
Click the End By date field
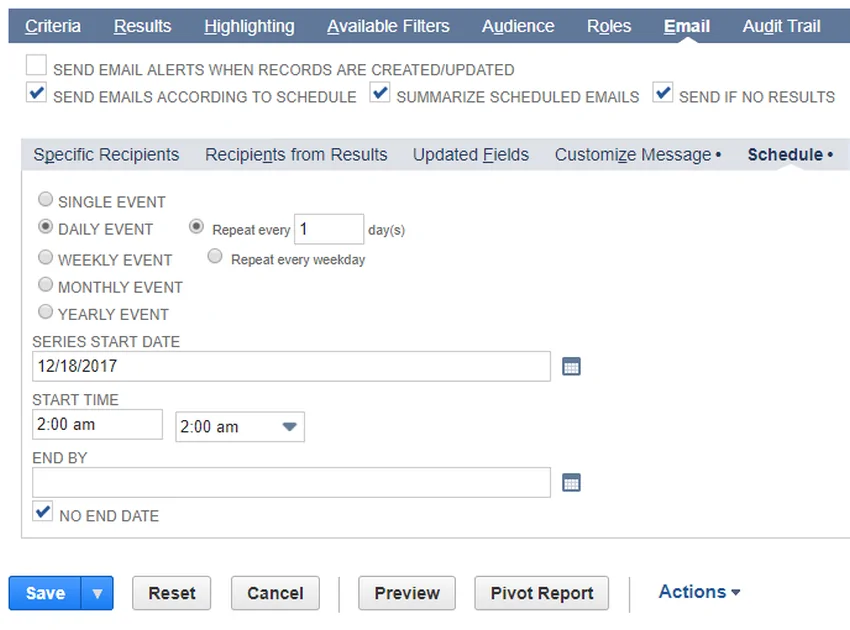[291, 483]
